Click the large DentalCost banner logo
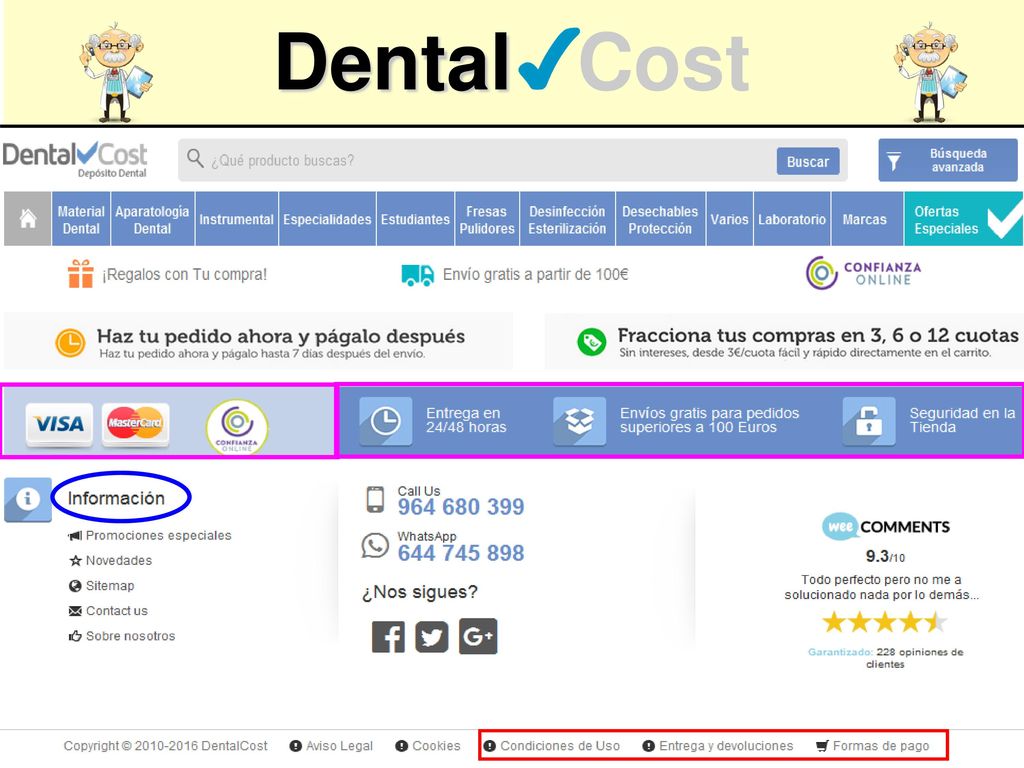 (x=513, y=62)
